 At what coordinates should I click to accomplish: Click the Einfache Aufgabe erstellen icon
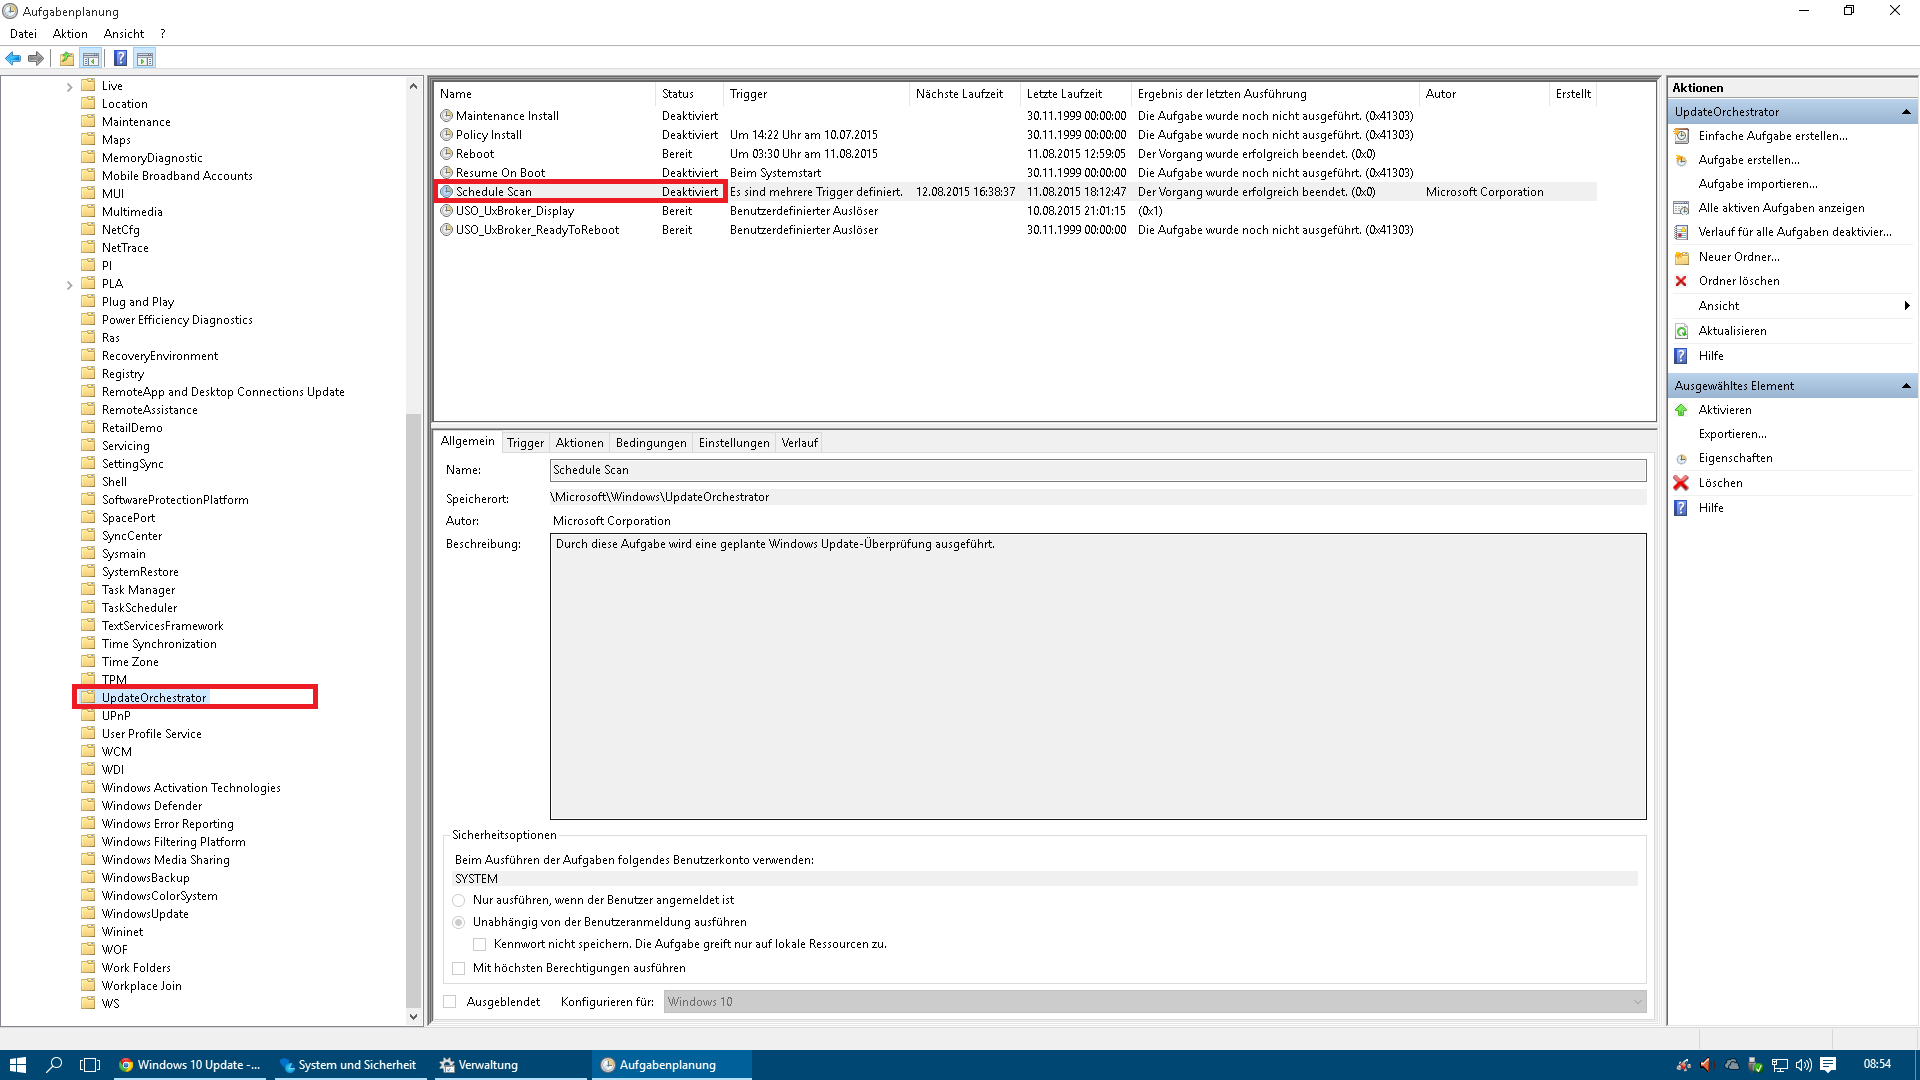(x=1681, y=136)
